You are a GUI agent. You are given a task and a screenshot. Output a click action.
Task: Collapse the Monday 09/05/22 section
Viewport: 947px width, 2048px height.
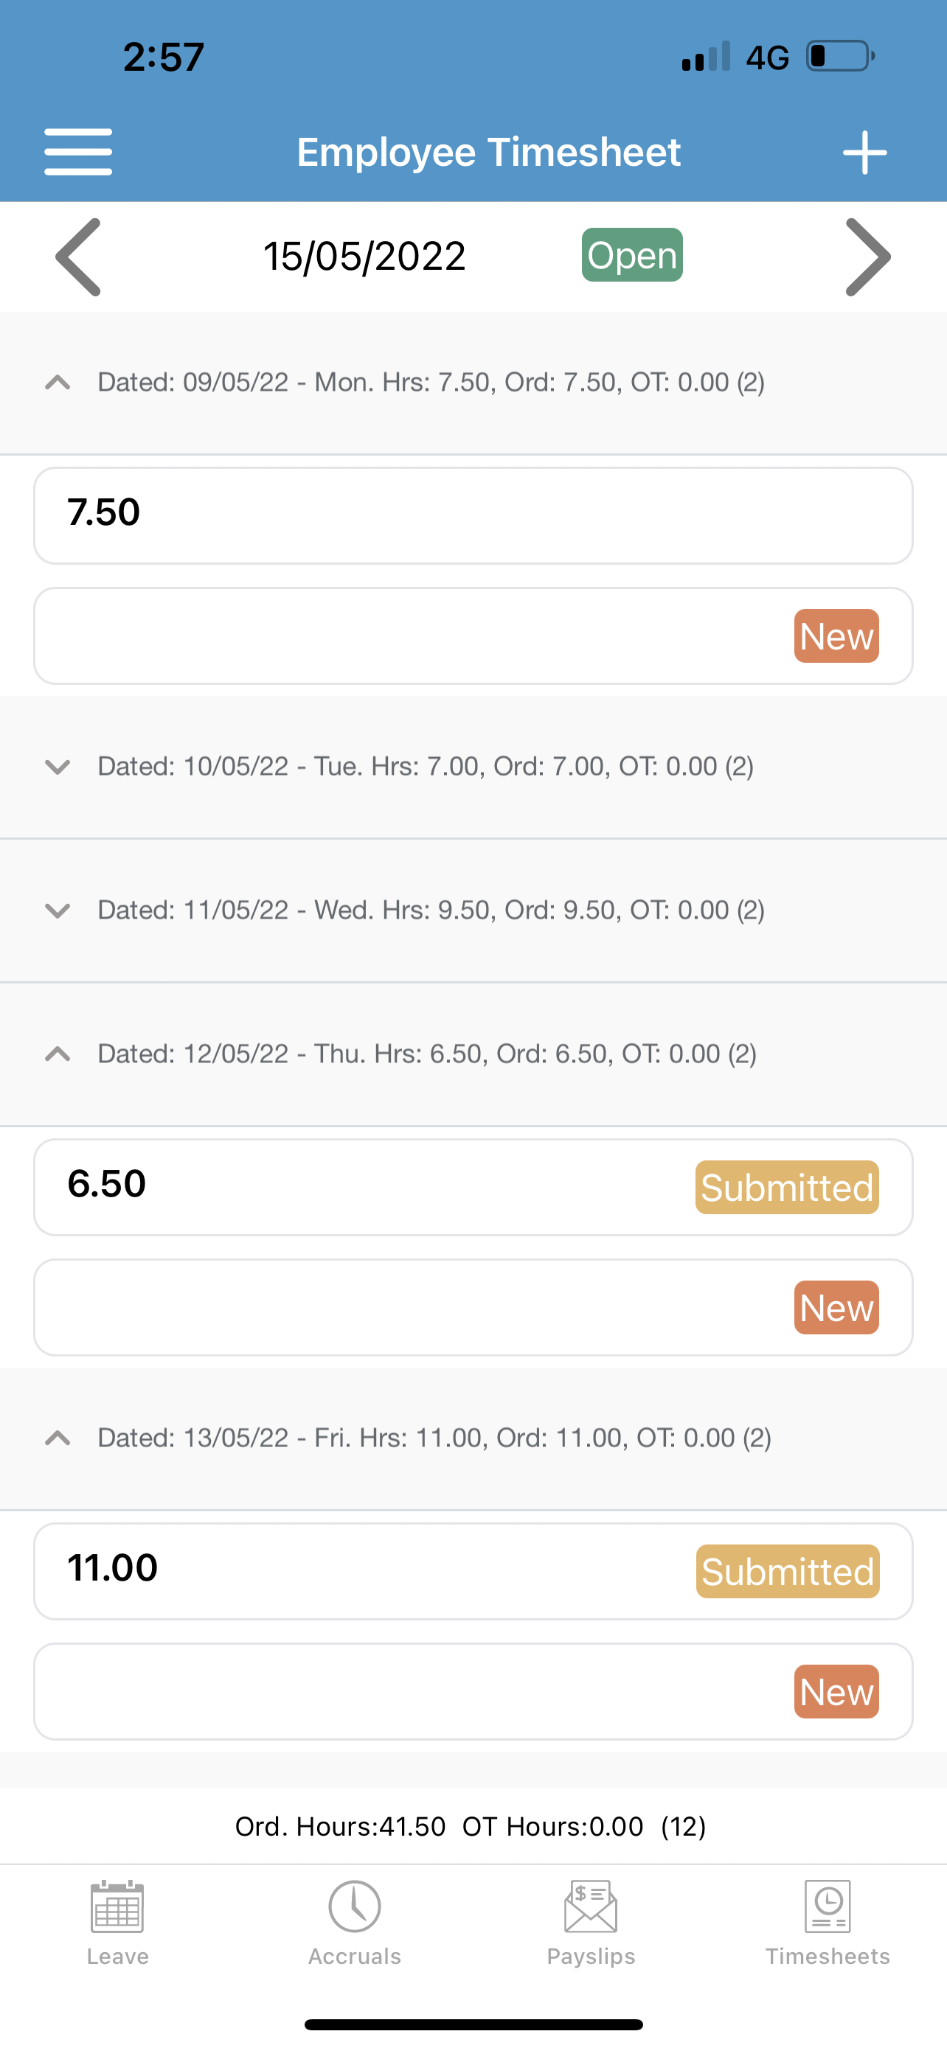[58, 382]
